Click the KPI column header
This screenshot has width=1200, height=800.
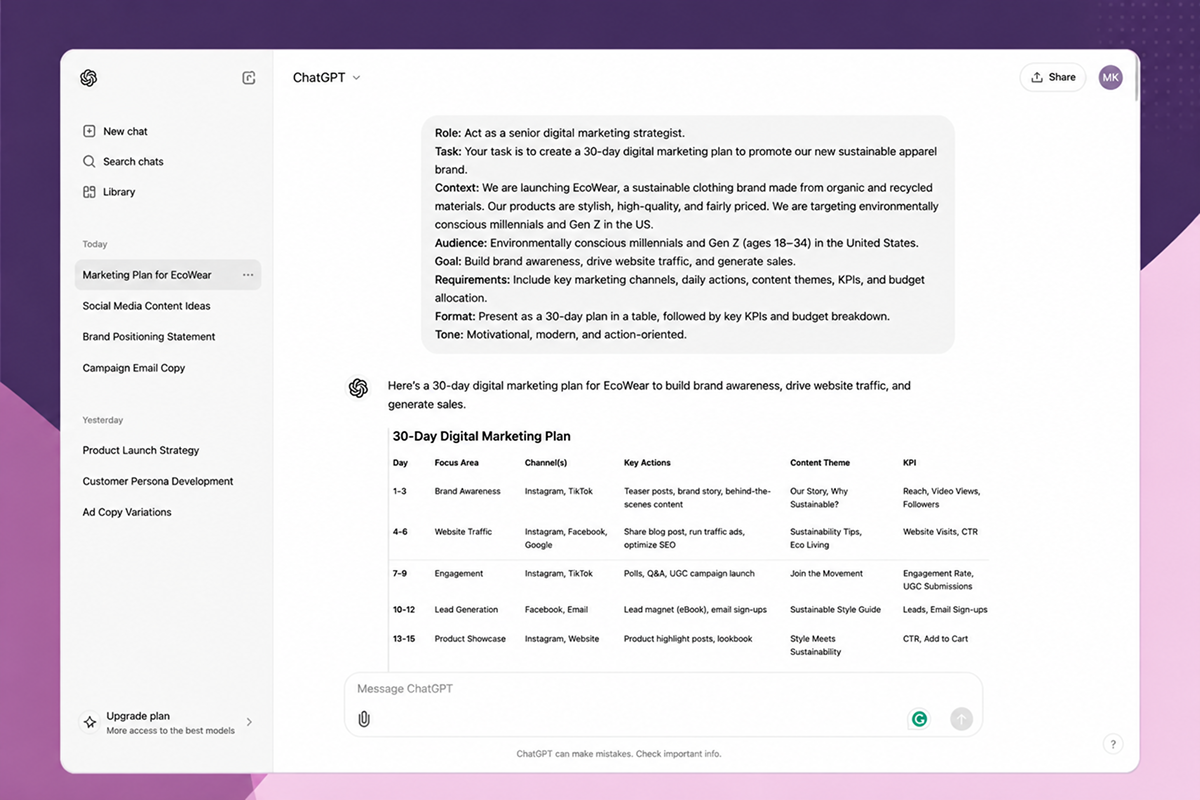coord(909,463)
